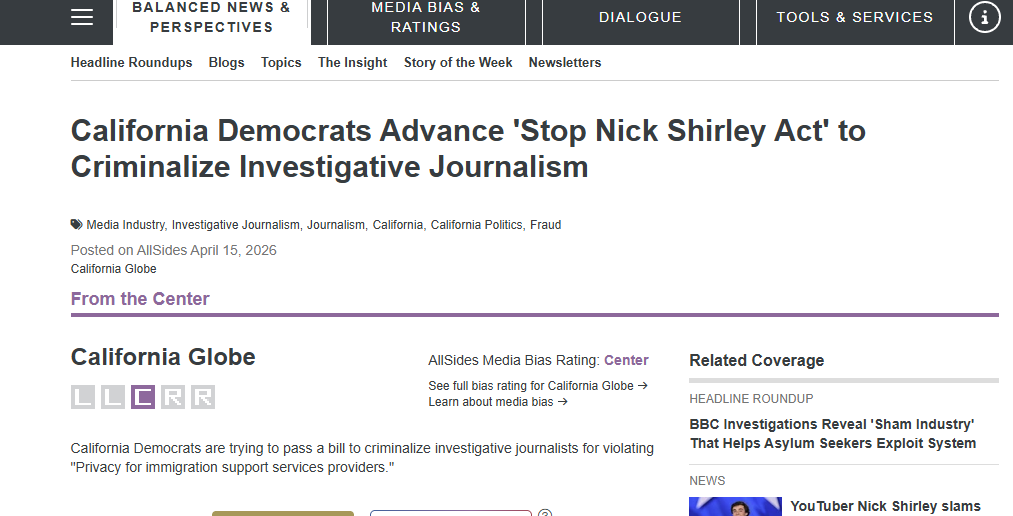
Task: Click the California Politics tag
Action: coord(477,225)
